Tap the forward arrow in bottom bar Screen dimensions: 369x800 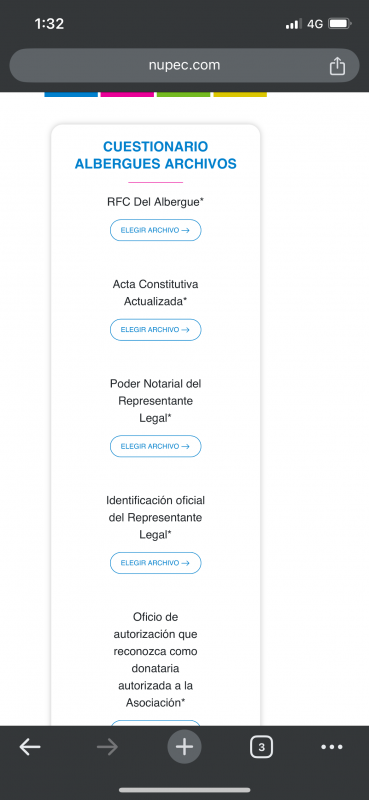coord(107,747)
